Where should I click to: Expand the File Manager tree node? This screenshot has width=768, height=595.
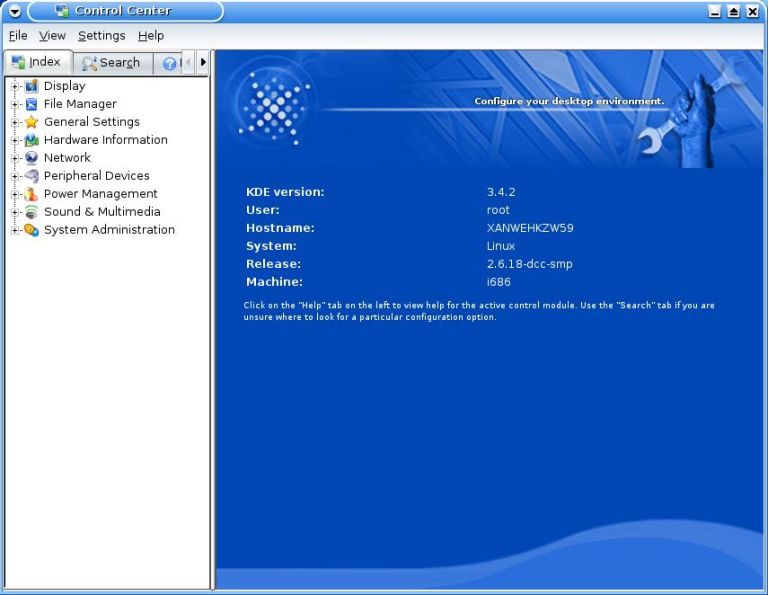(x=15, y=104)
